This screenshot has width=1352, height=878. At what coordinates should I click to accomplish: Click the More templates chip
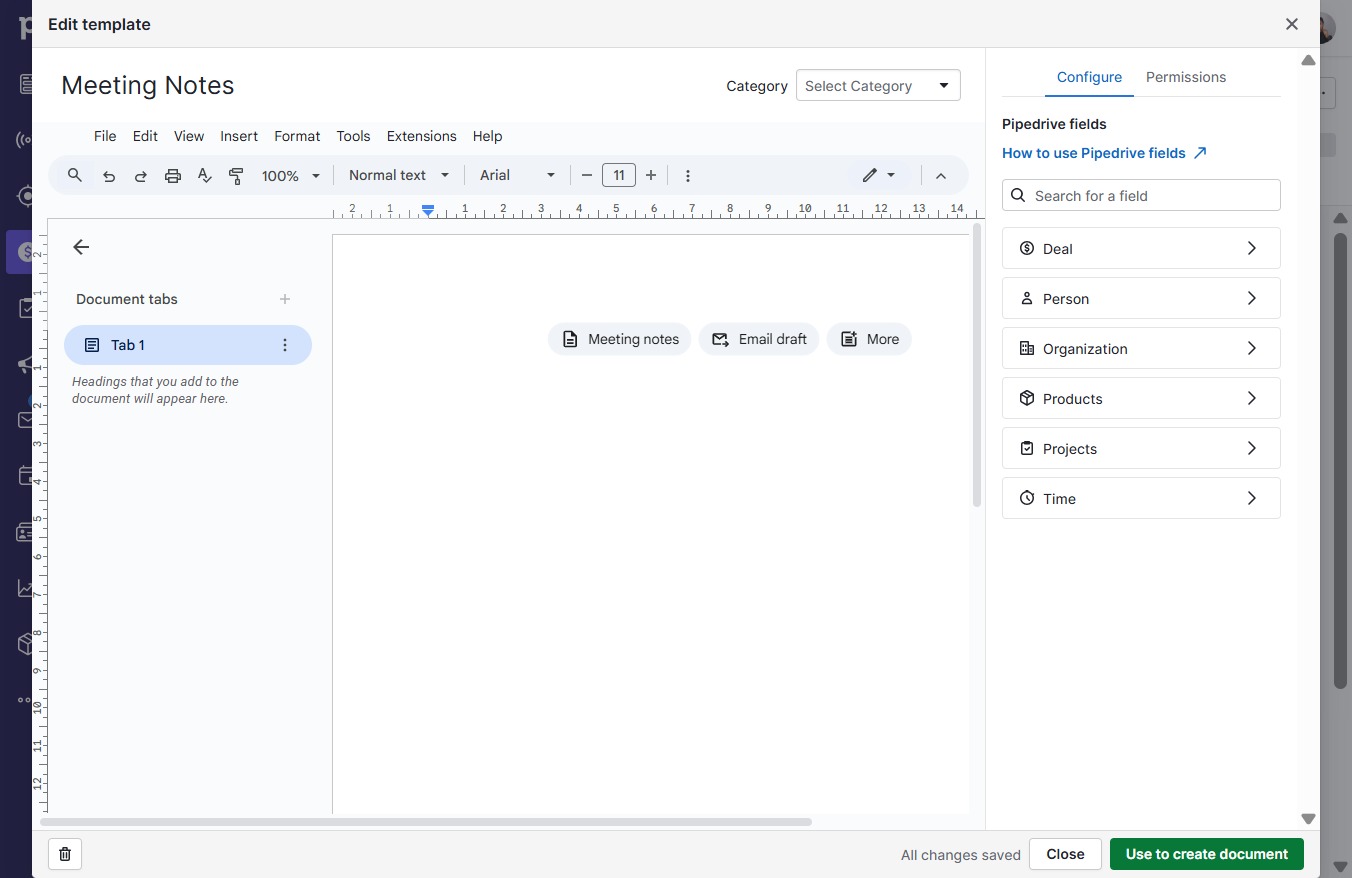[869, 339]
